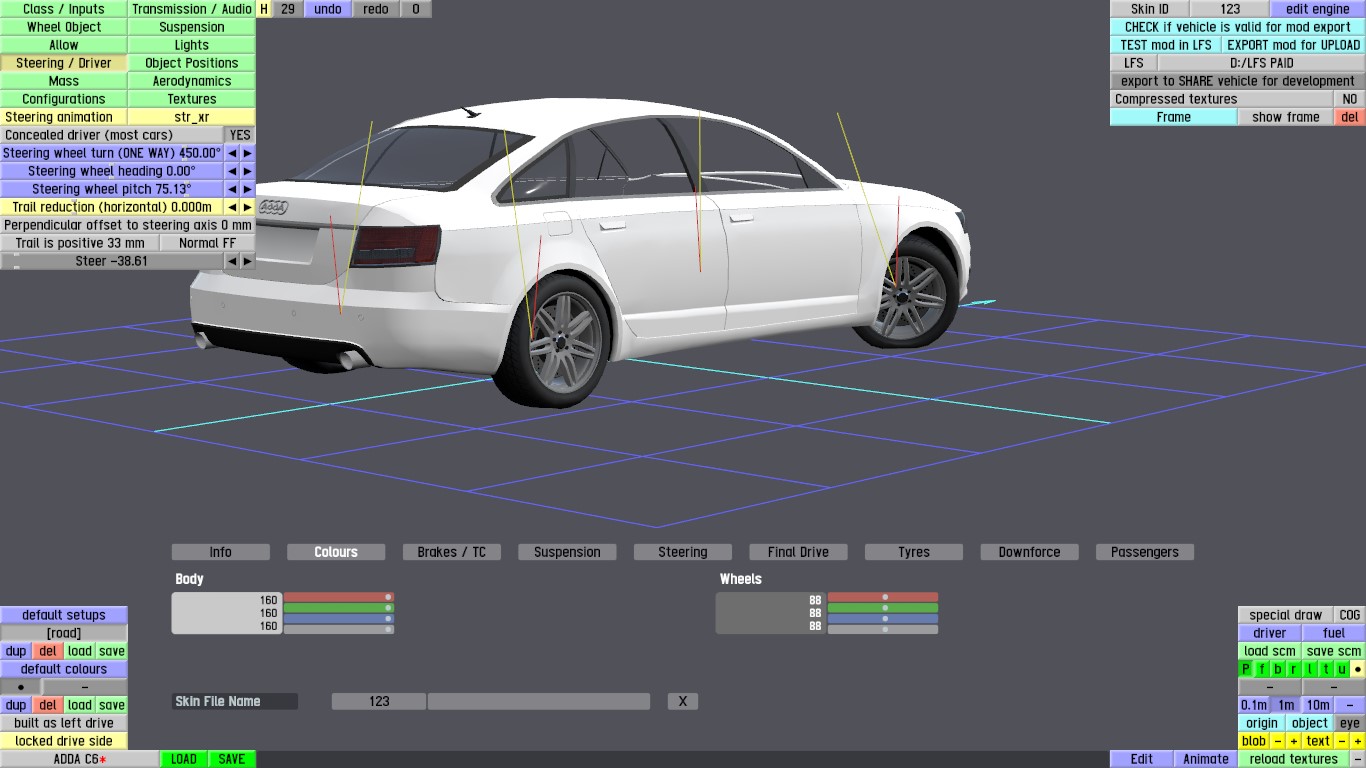
Task: Click the plus button next to blob
Action: tap(1293, 741)
